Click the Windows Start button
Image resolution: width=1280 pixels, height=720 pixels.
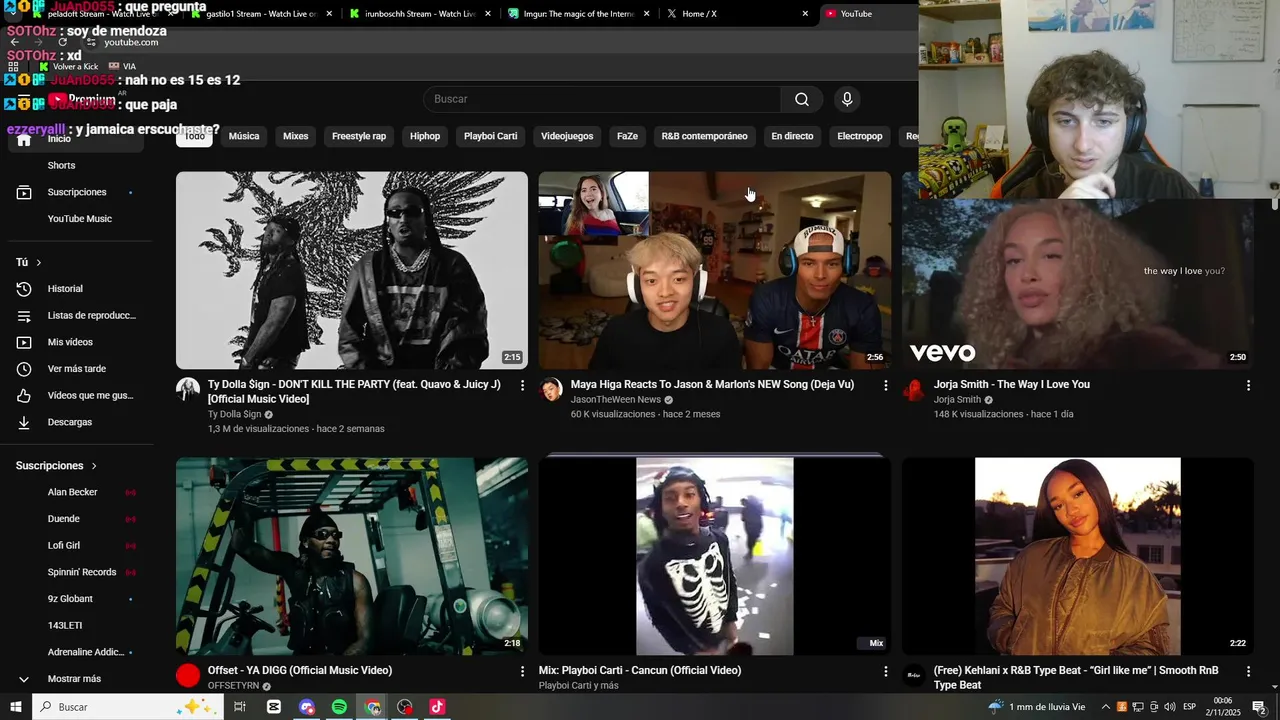point(16,707)
